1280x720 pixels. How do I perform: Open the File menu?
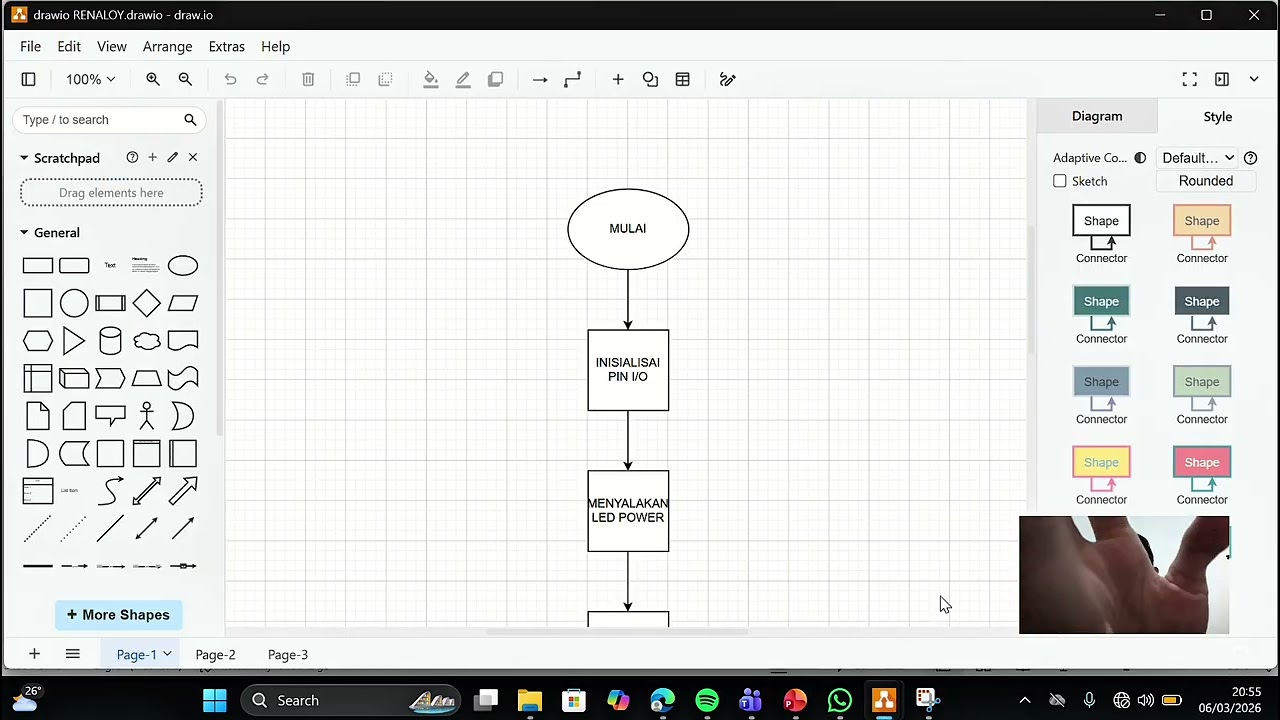[x=31, y=46]
